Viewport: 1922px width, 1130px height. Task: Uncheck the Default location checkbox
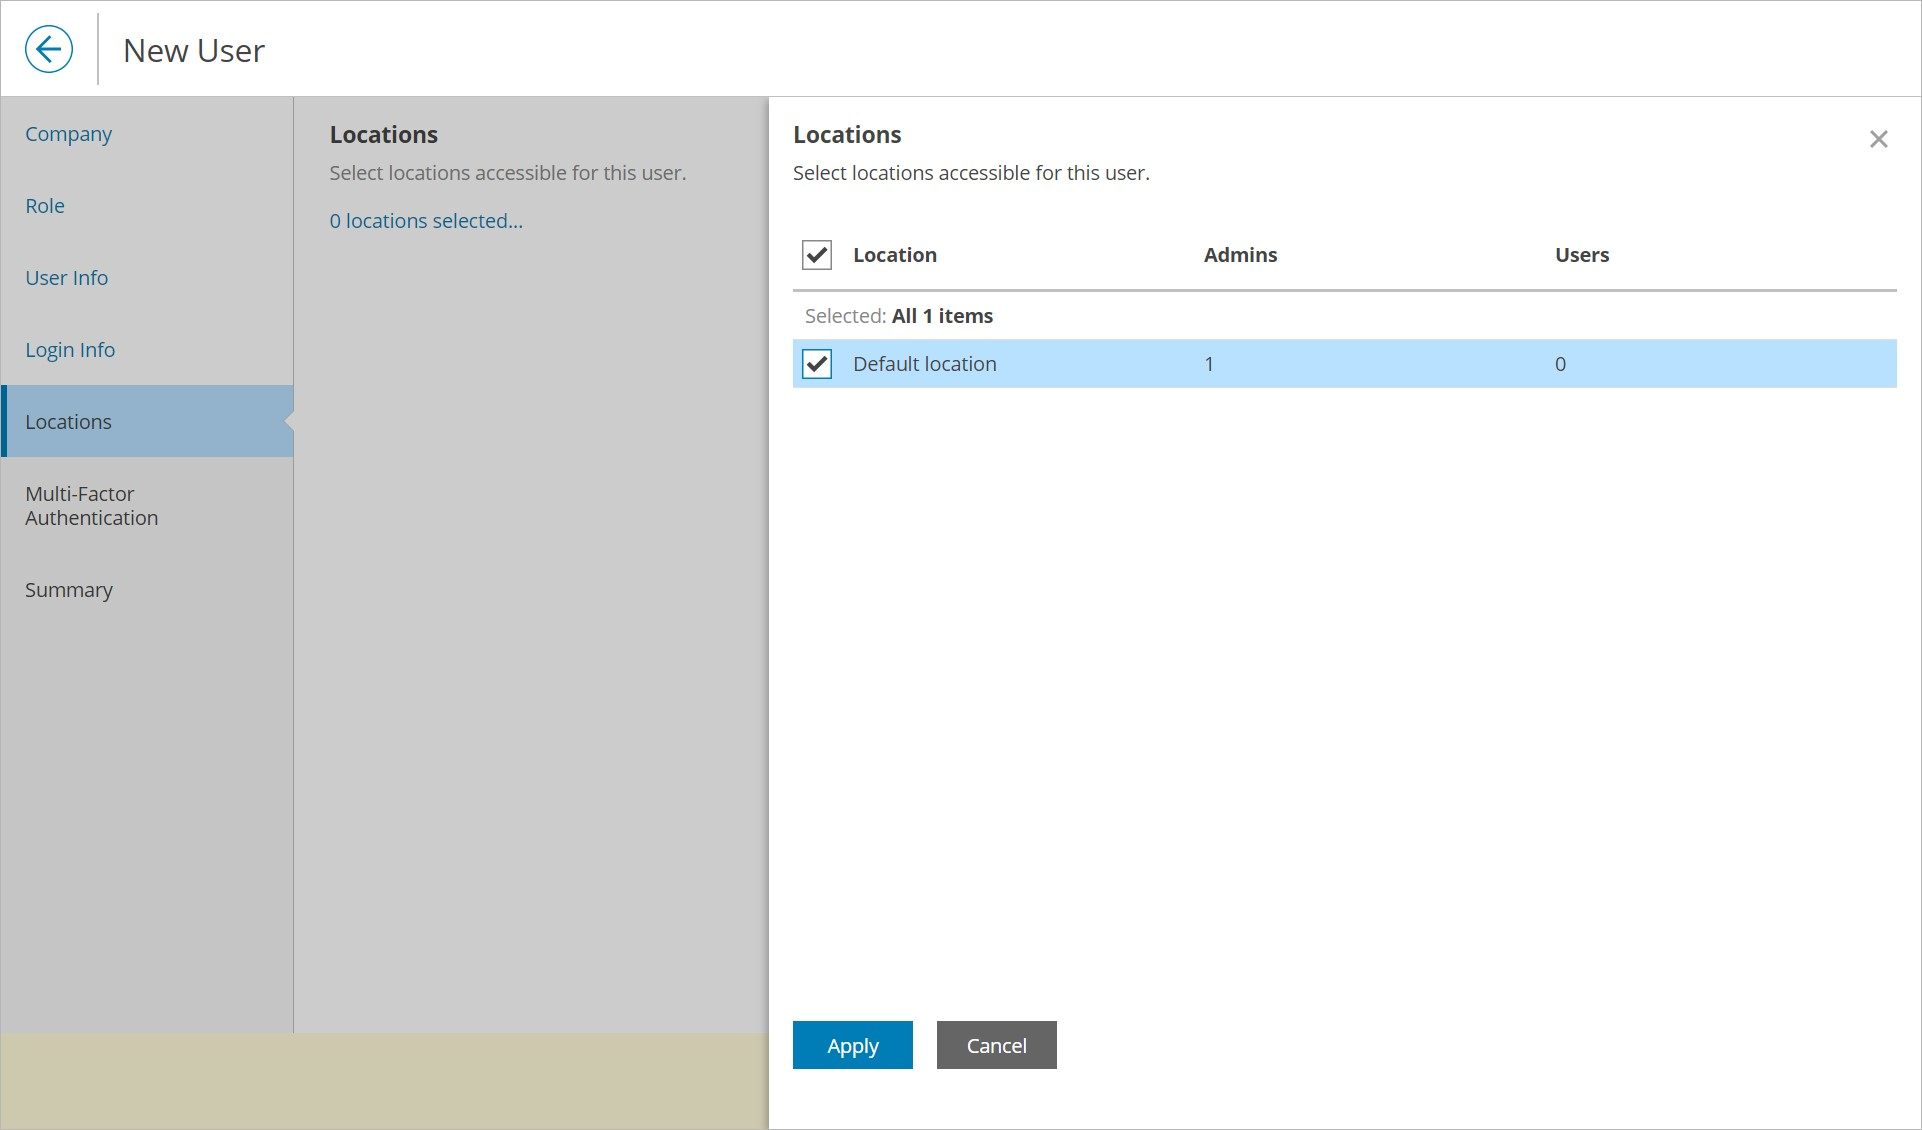tap(817, 364)
